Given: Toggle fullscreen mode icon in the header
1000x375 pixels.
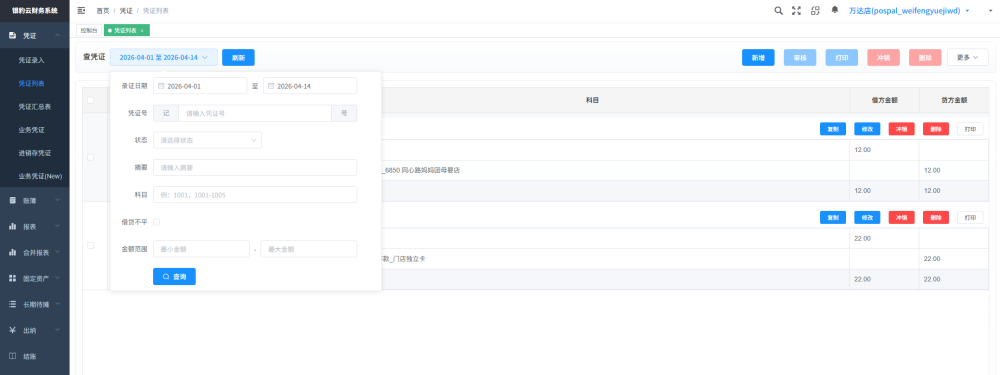Looking at the screenshot, I should (796, 11).
